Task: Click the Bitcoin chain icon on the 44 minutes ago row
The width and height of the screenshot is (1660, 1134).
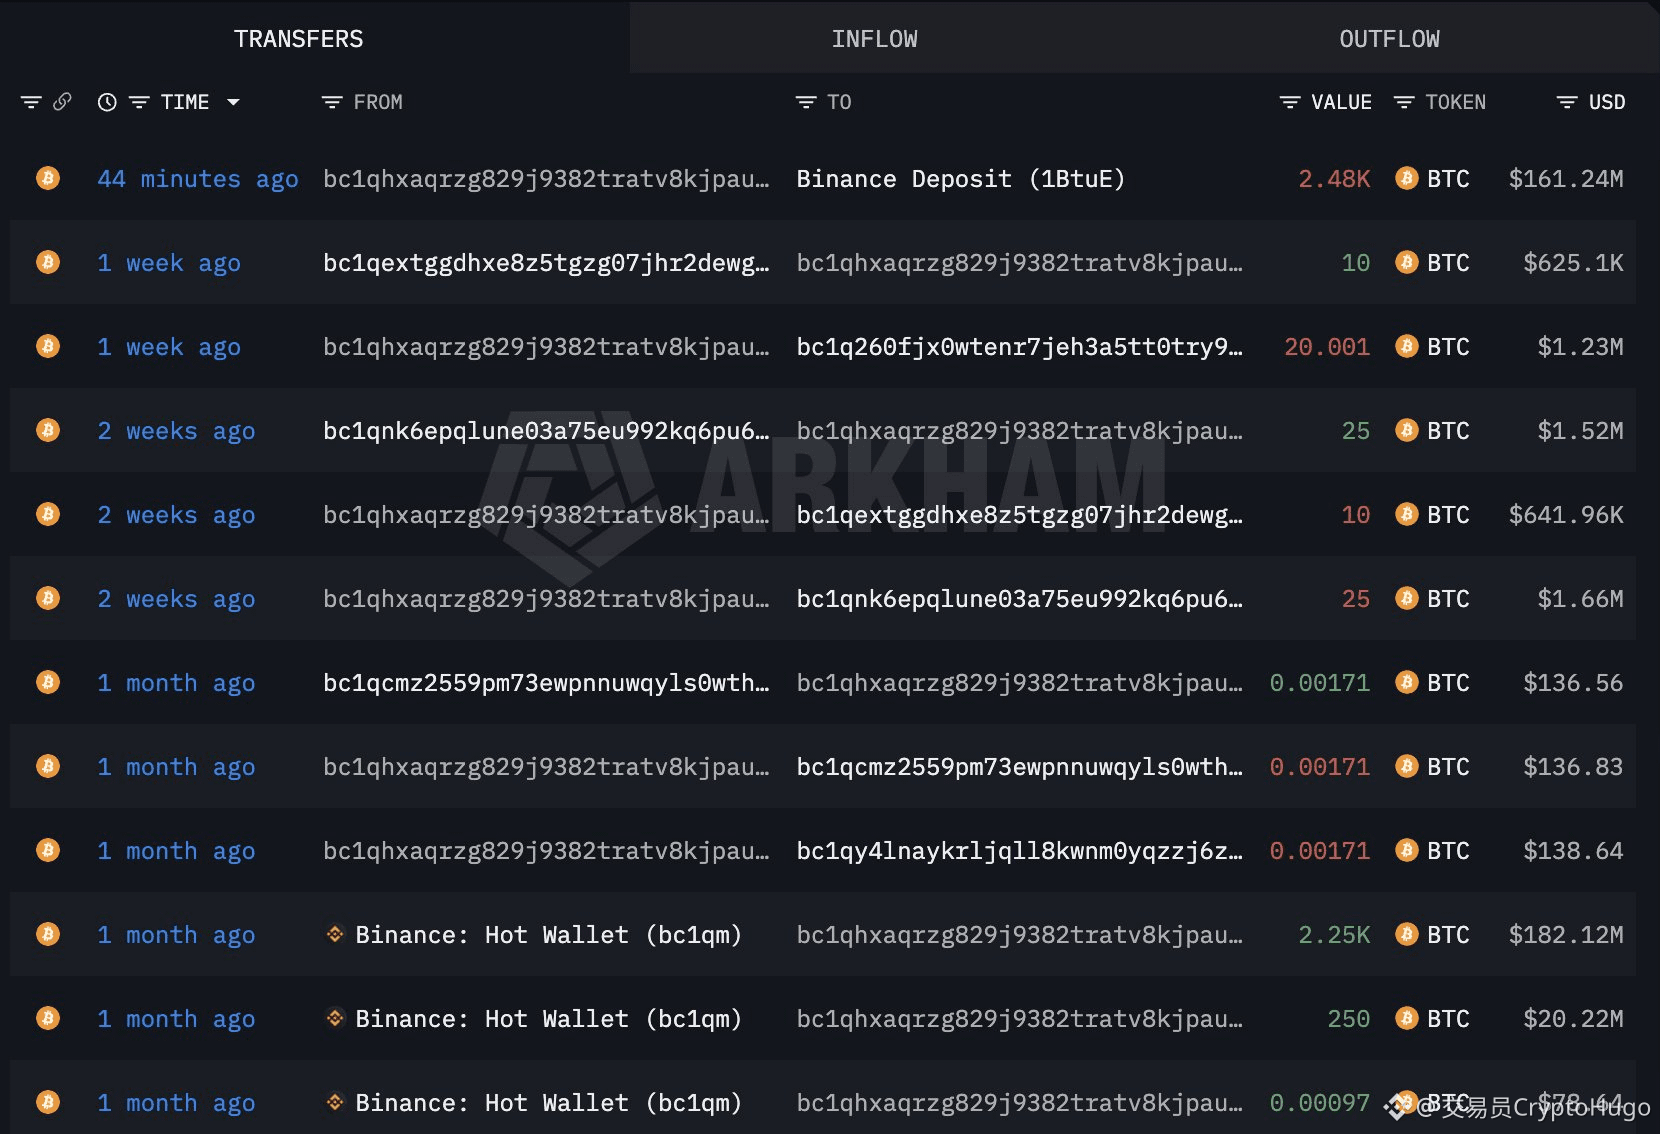Action: (x=48, y=178)
